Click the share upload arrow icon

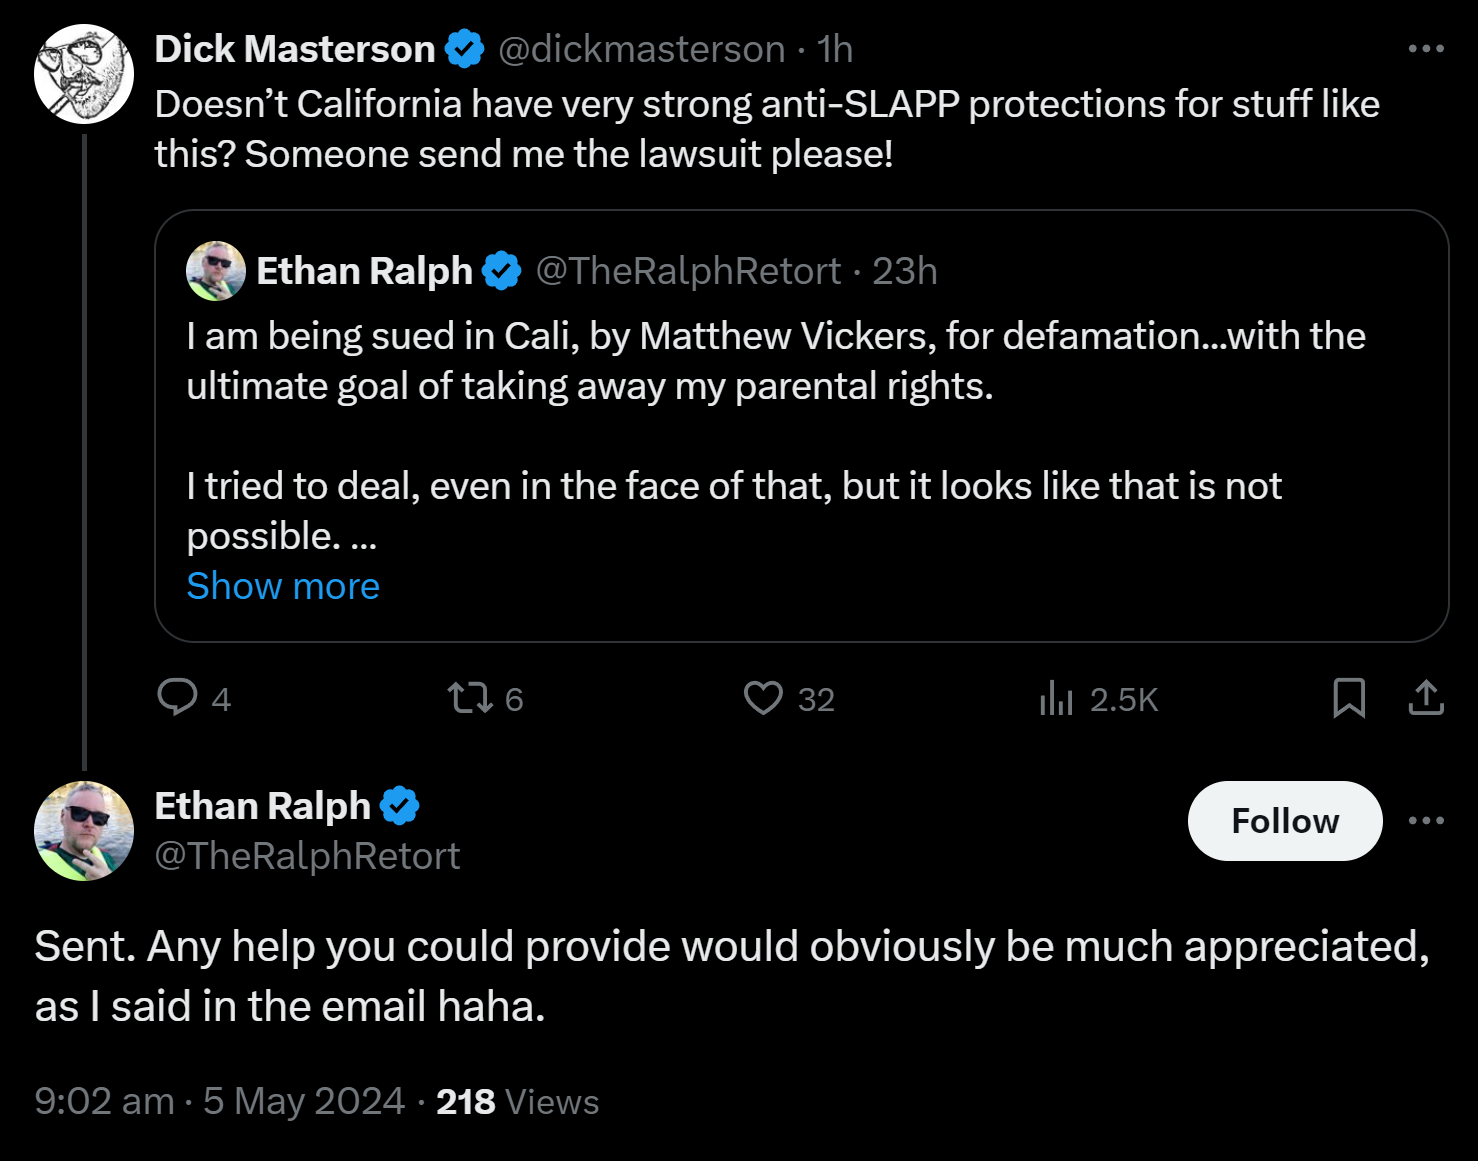1426,697
